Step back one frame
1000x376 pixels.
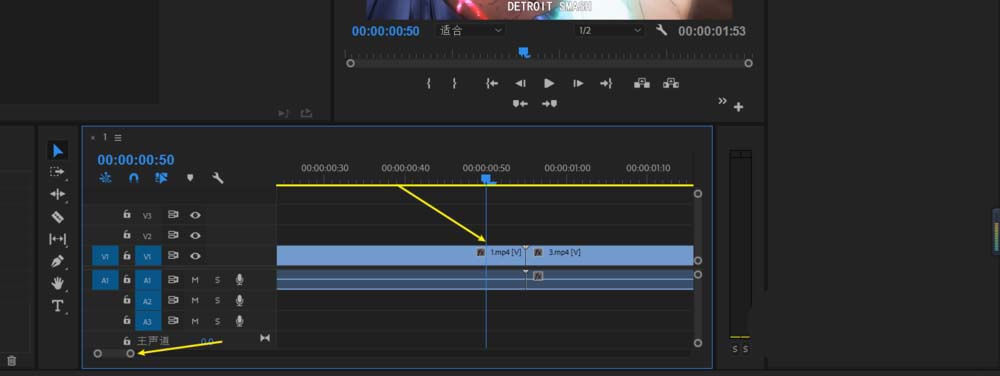point(520,83)
